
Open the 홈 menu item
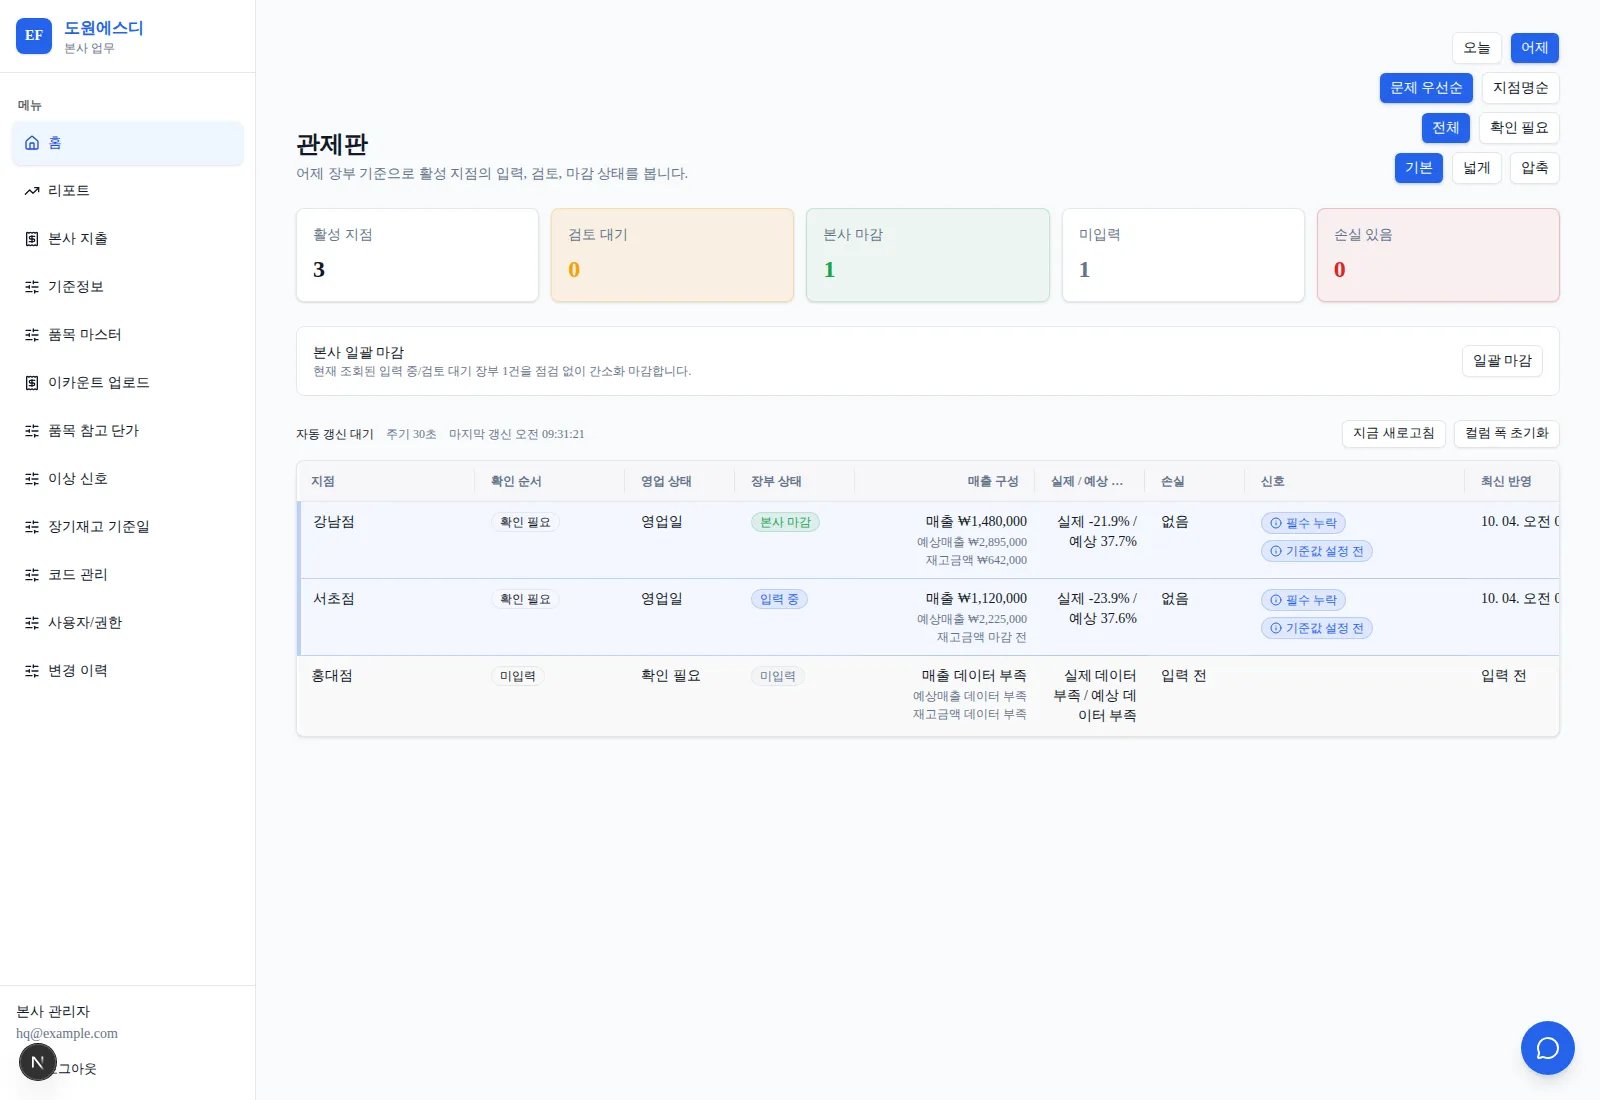coord(128,143)
